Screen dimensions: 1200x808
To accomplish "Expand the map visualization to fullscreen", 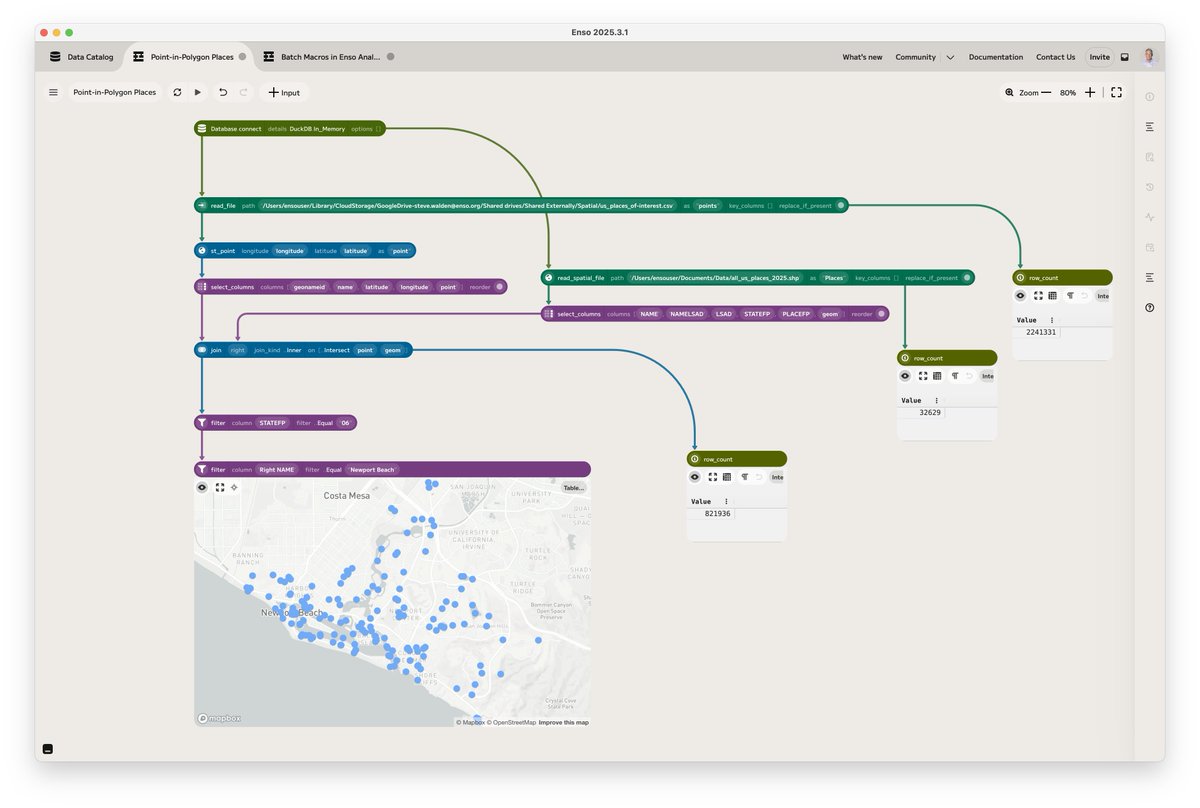I will 219,487.
